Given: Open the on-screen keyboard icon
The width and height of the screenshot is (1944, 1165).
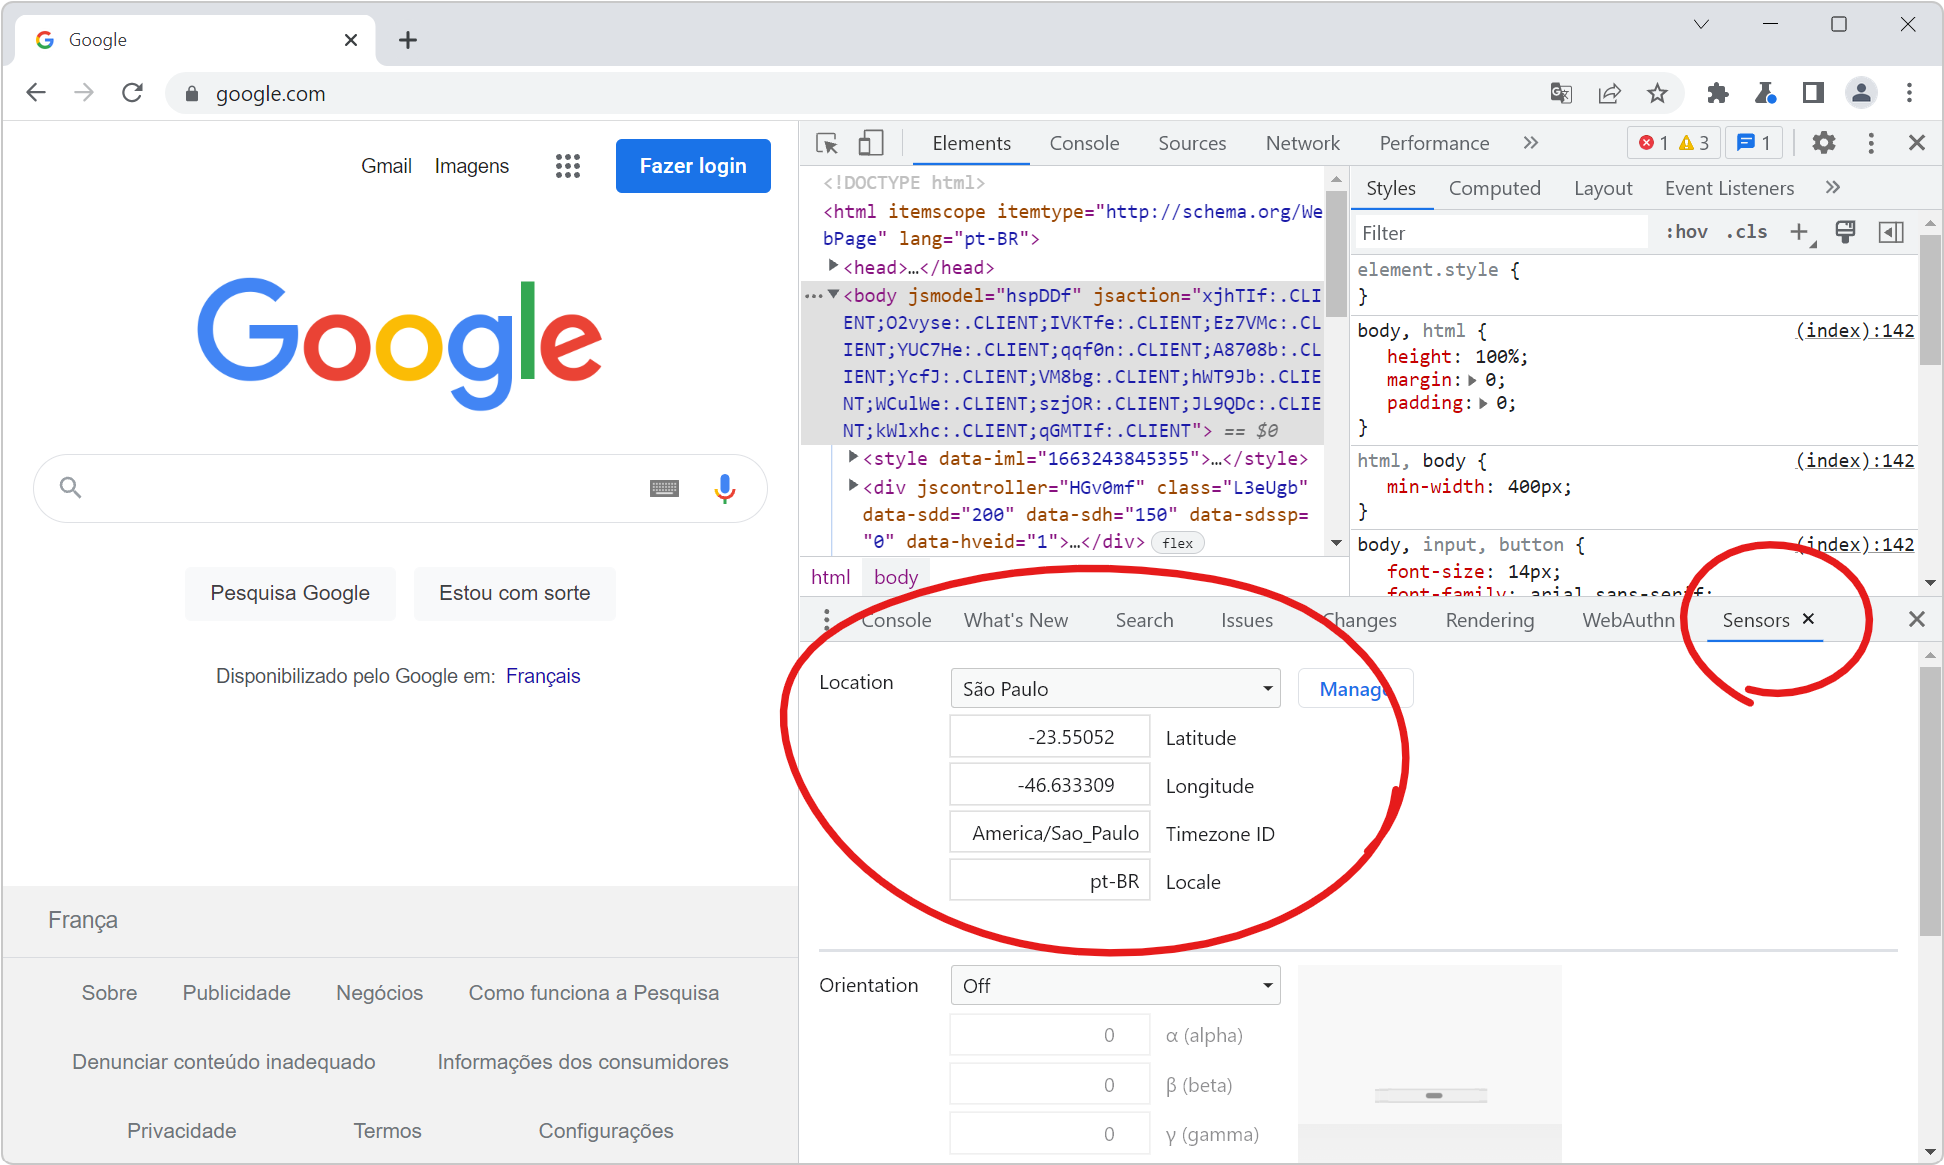Looking at the screenshot, I should pos(664,488).
